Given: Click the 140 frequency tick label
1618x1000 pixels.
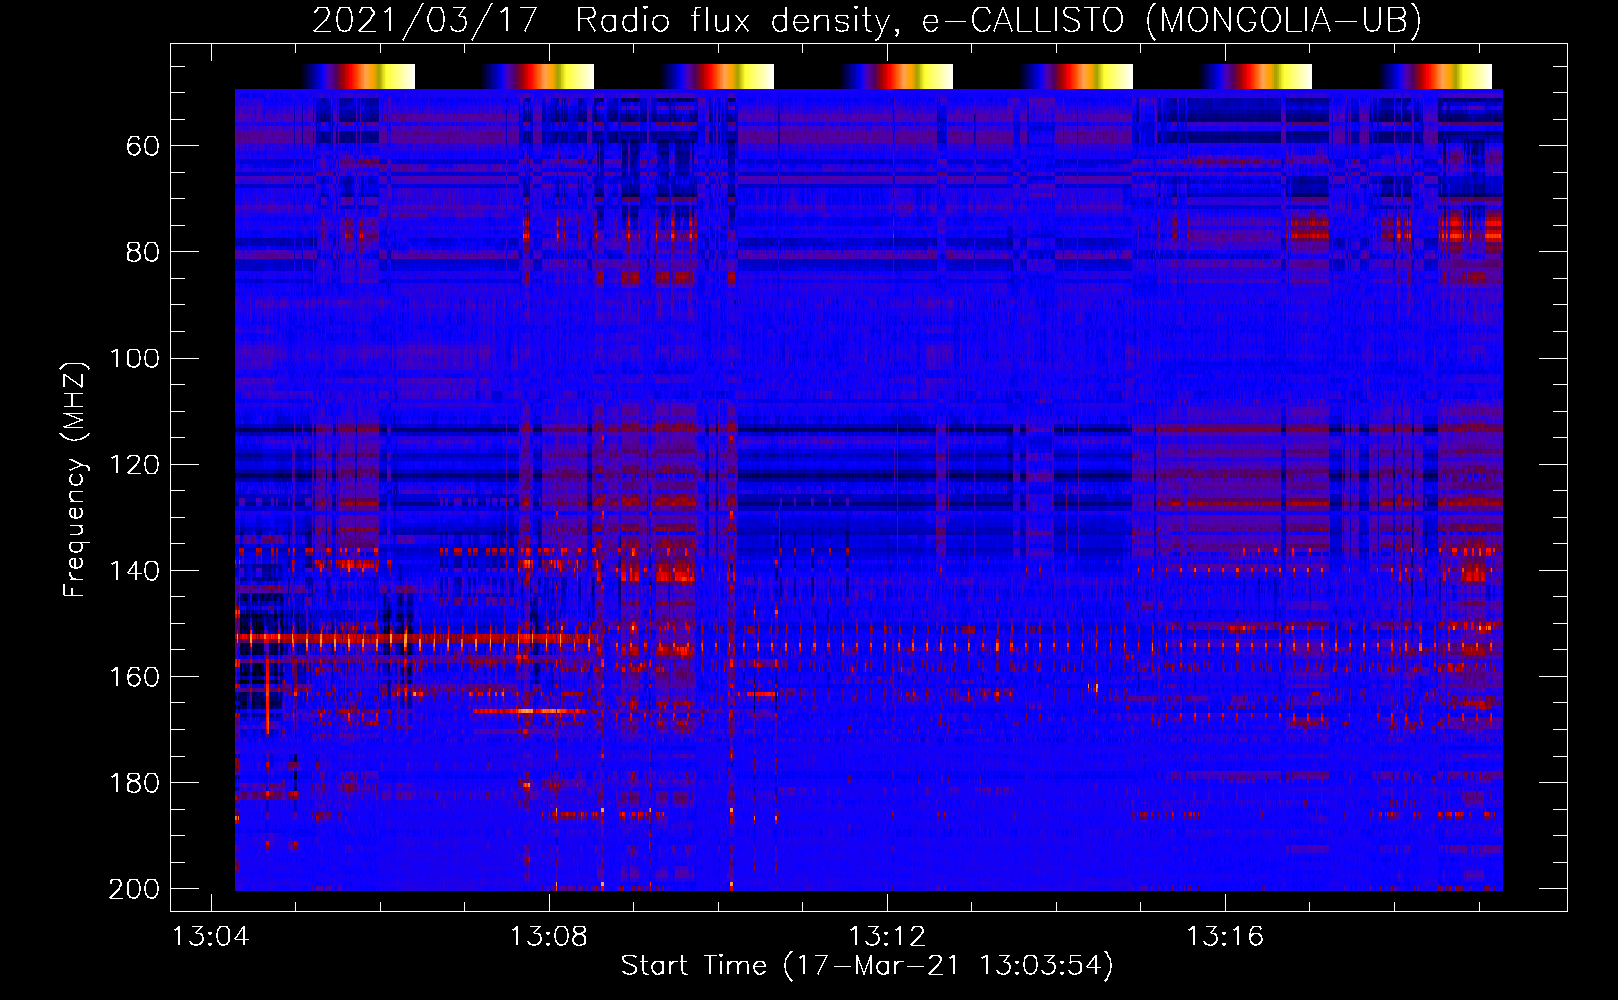Looking at the screenshot, I should coord(134,571).
